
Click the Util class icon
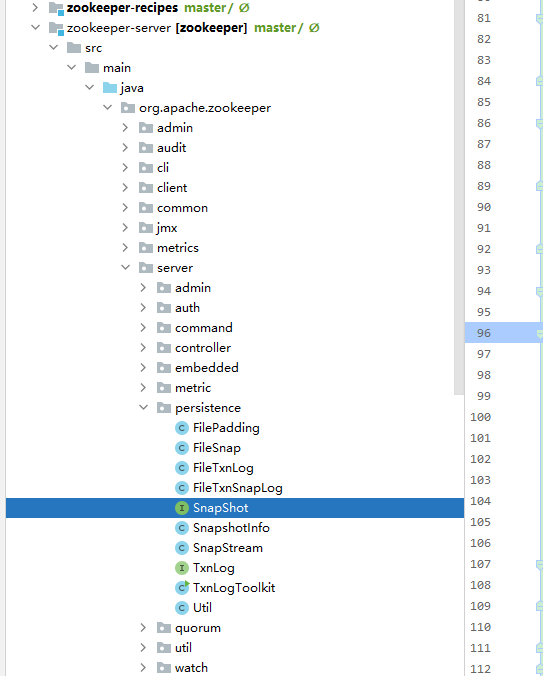coord(182,608)
